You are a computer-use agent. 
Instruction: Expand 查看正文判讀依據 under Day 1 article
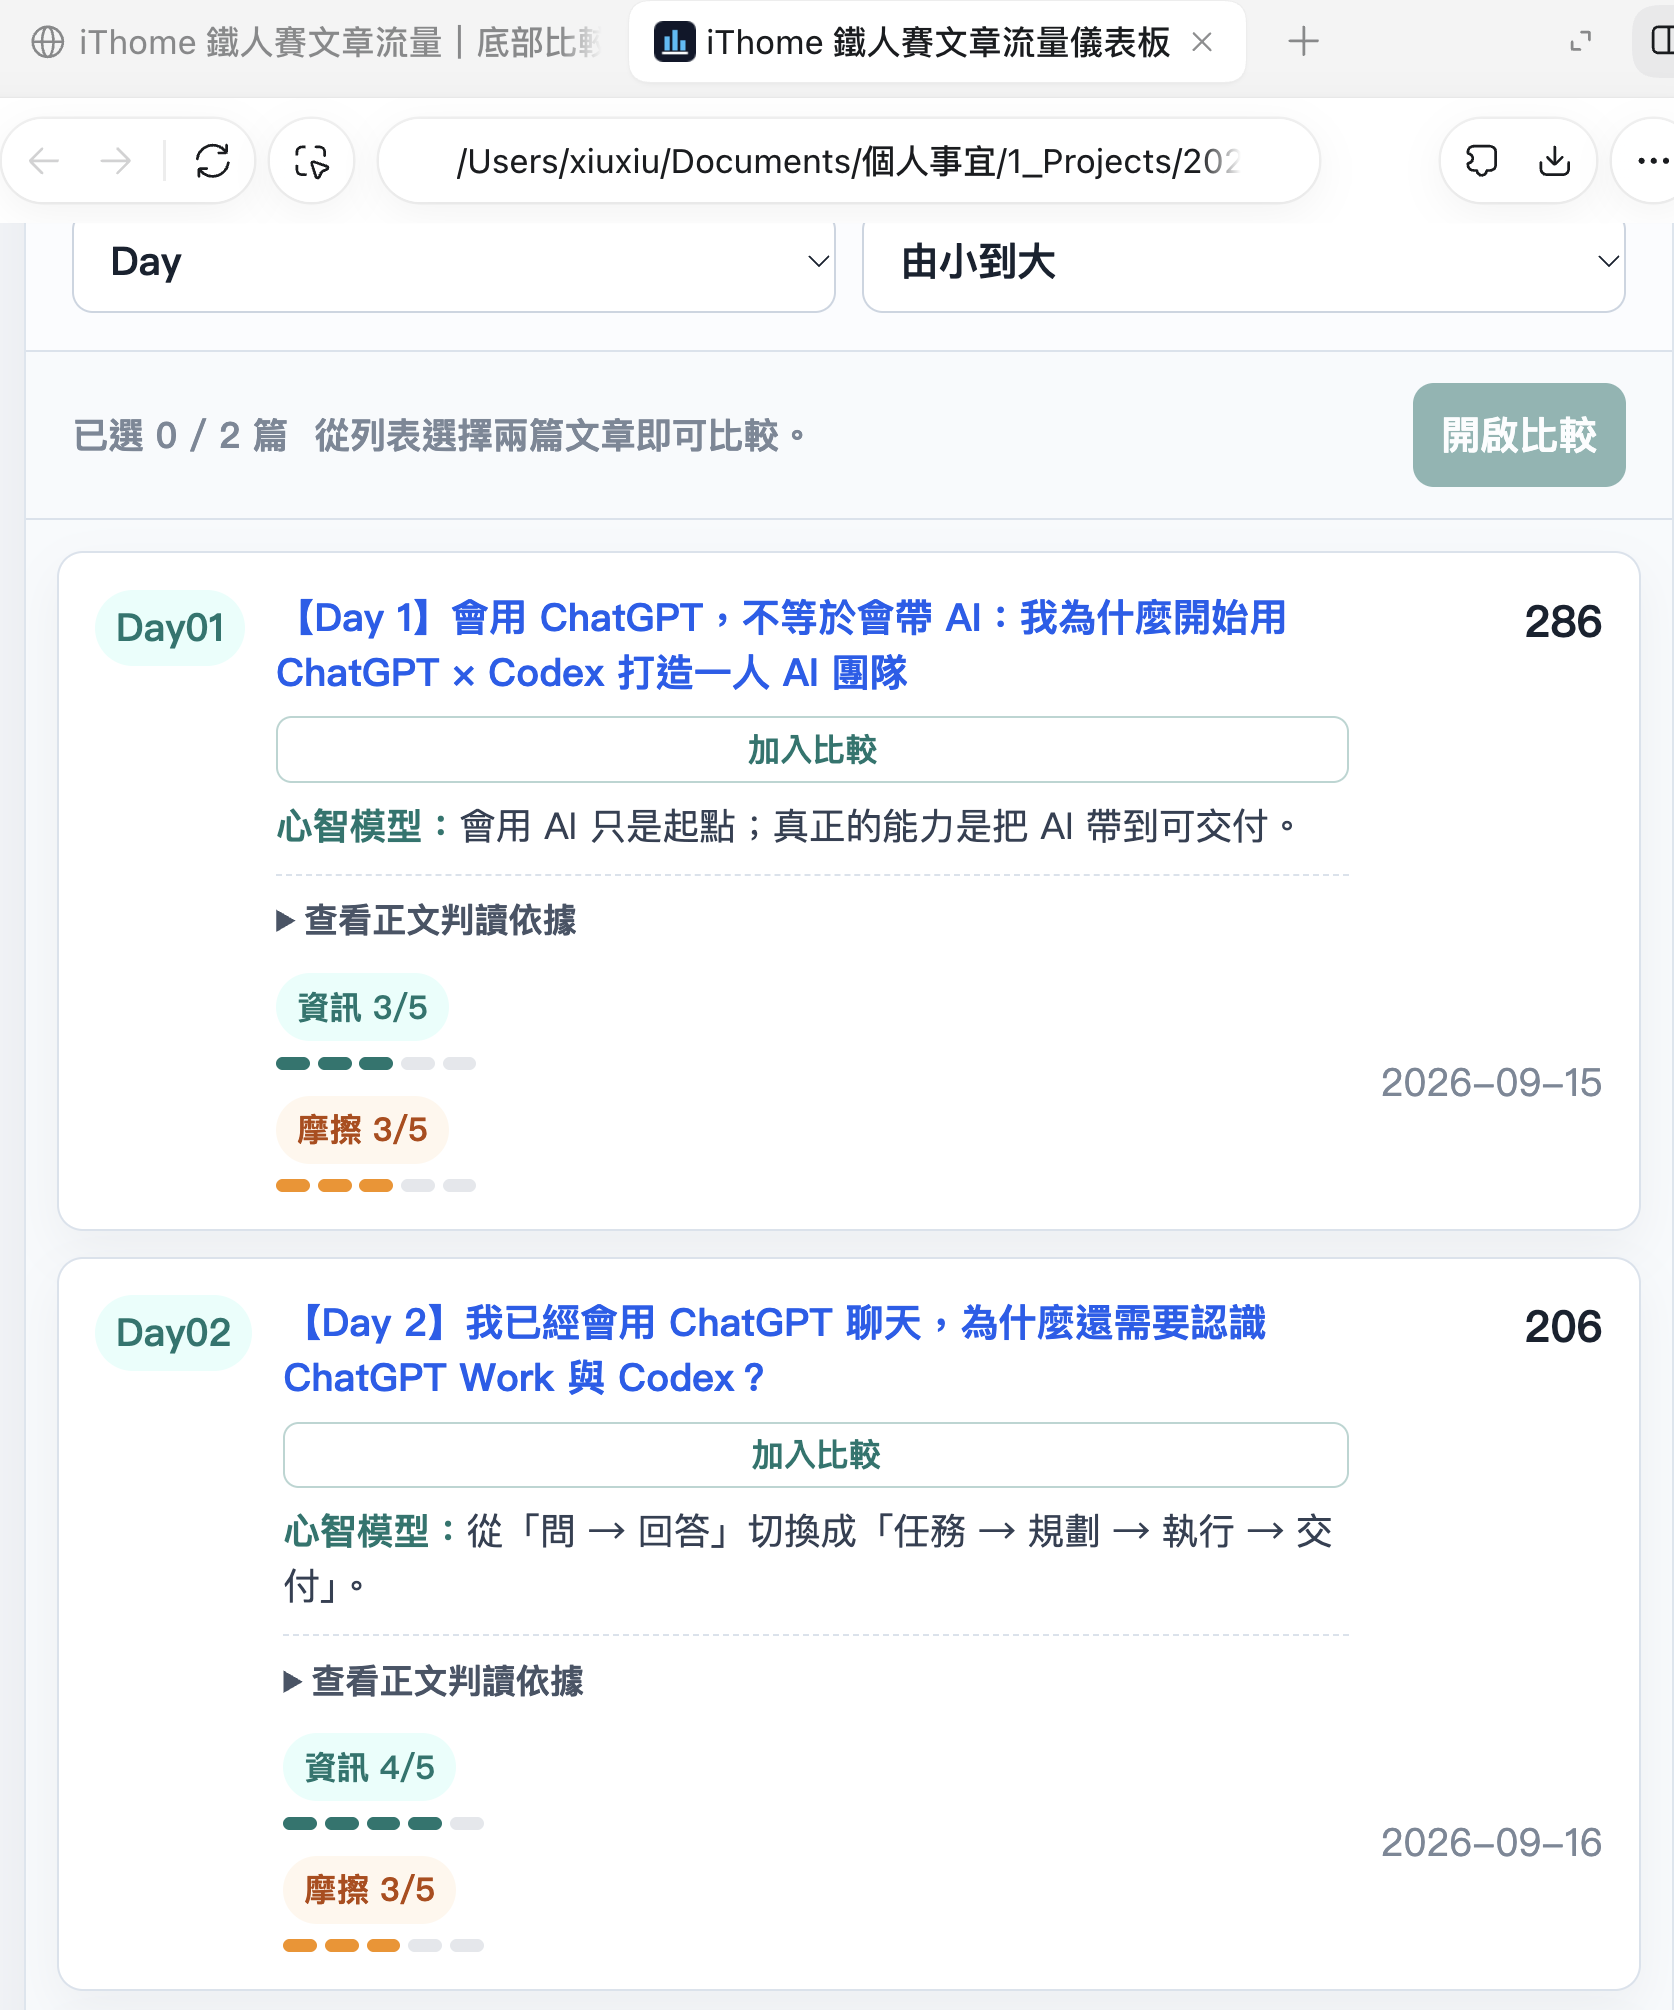click(427, 920)
